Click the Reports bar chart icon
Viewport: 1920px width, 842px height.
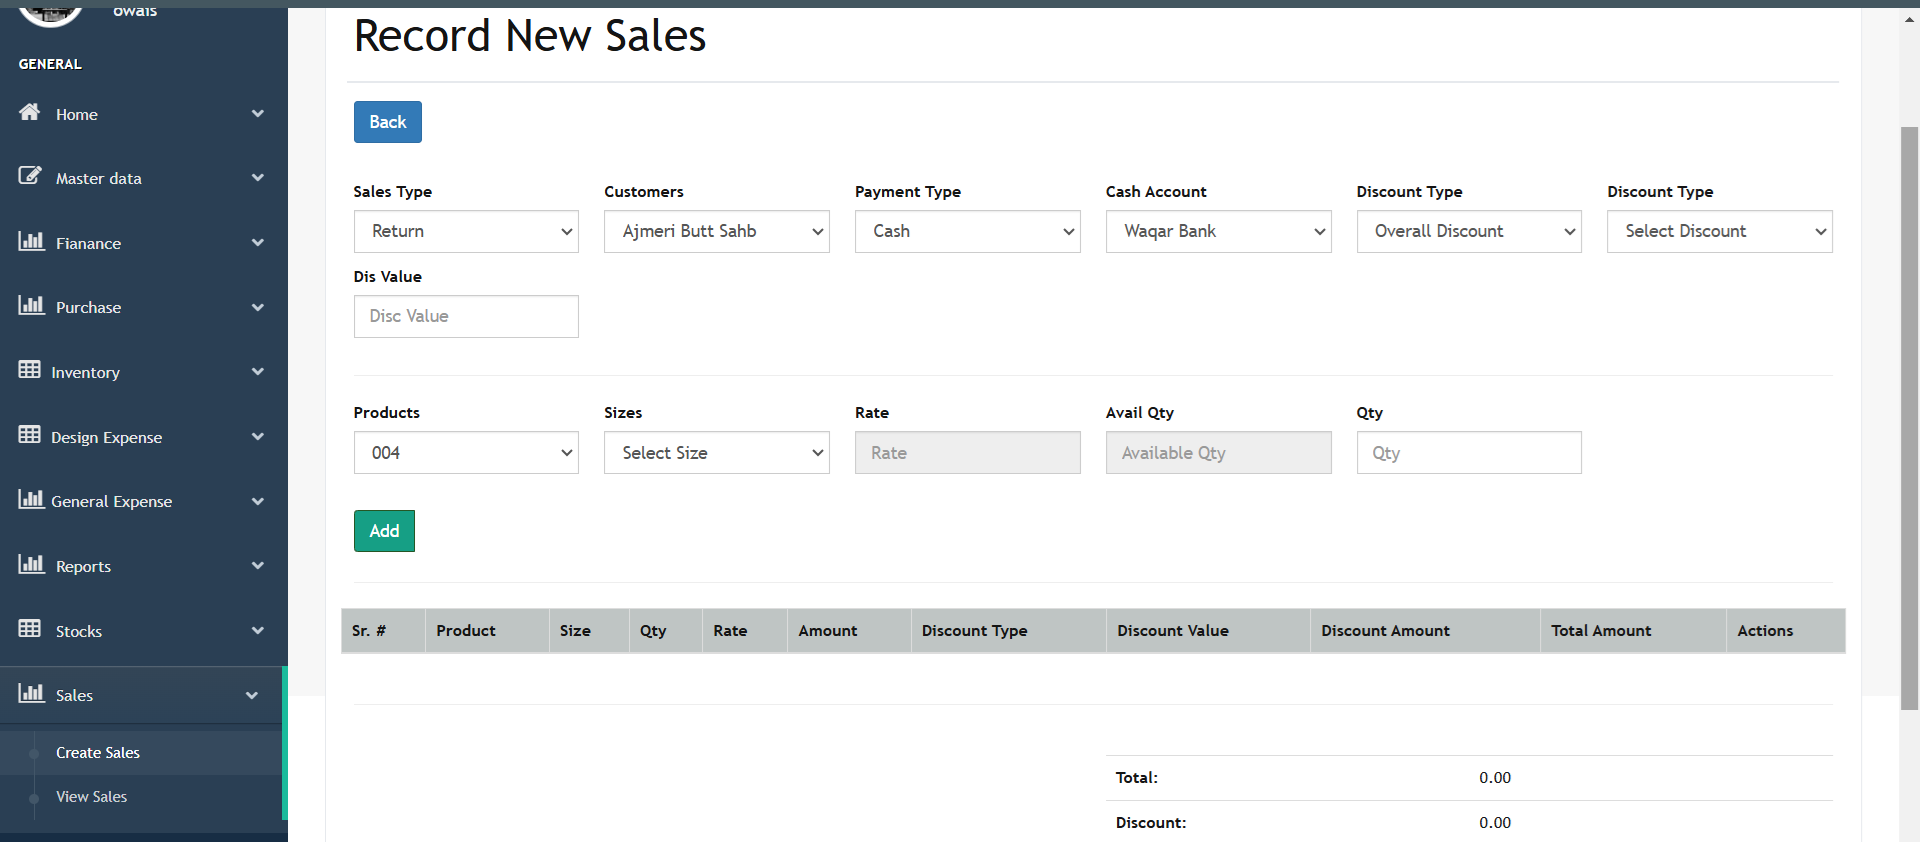[31, 564]
